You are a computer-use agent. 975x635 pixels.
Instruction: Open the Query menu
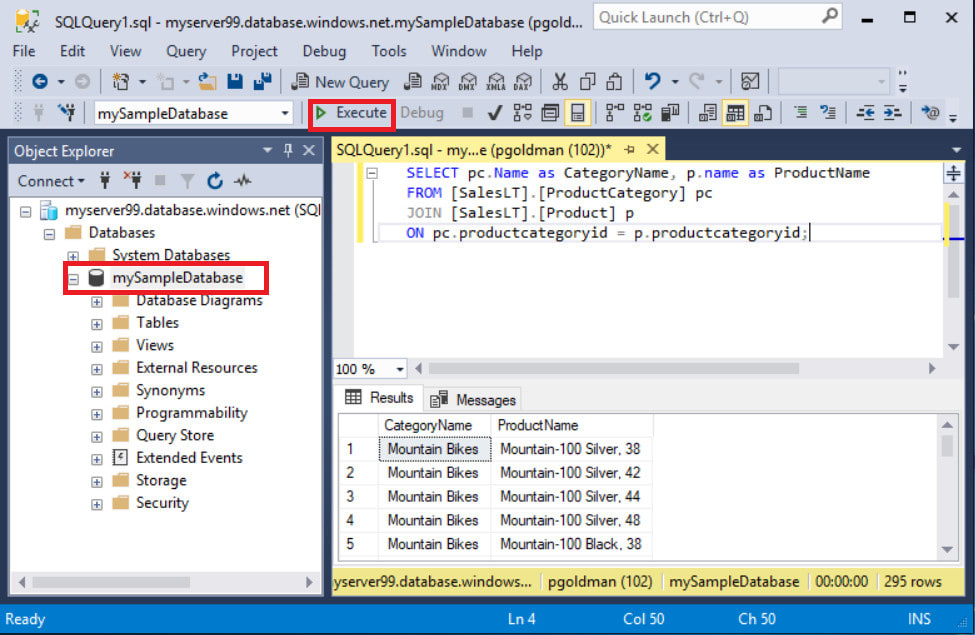coord(186,51)
